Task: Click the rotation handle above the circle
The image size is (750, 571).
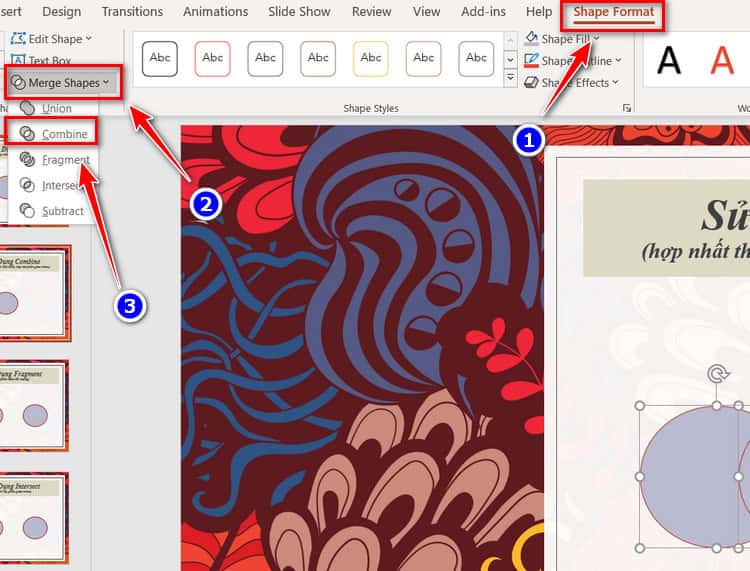Action: click(x=717, y=373)
